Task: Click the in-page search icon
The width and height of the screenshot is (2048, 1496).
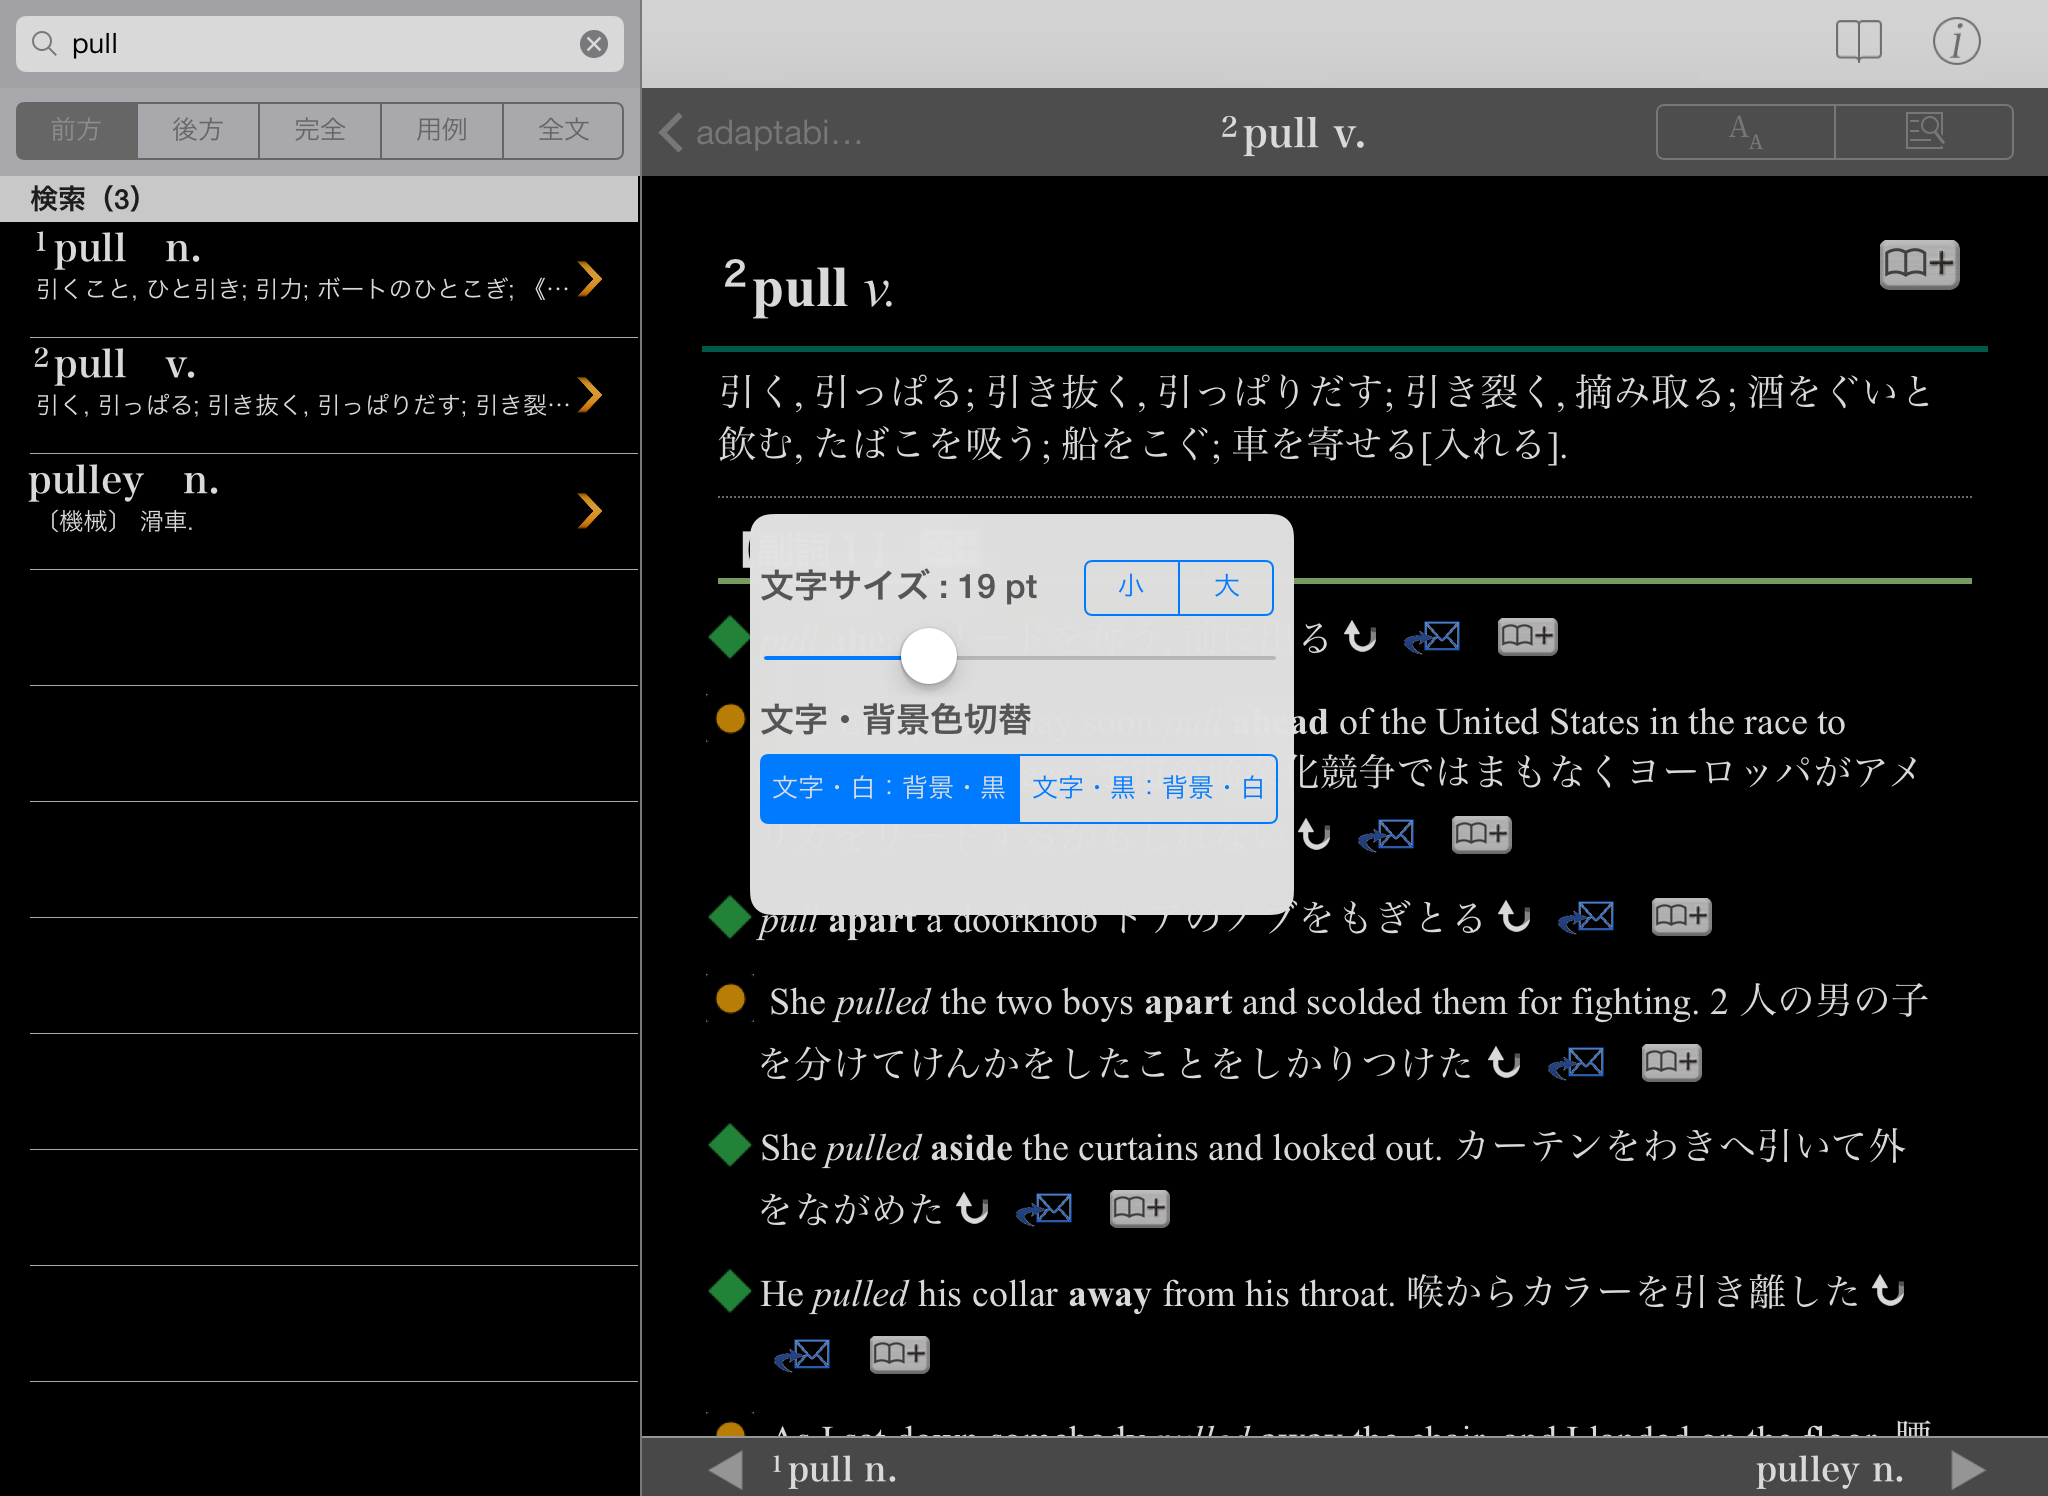Action: click(1923, 132)
